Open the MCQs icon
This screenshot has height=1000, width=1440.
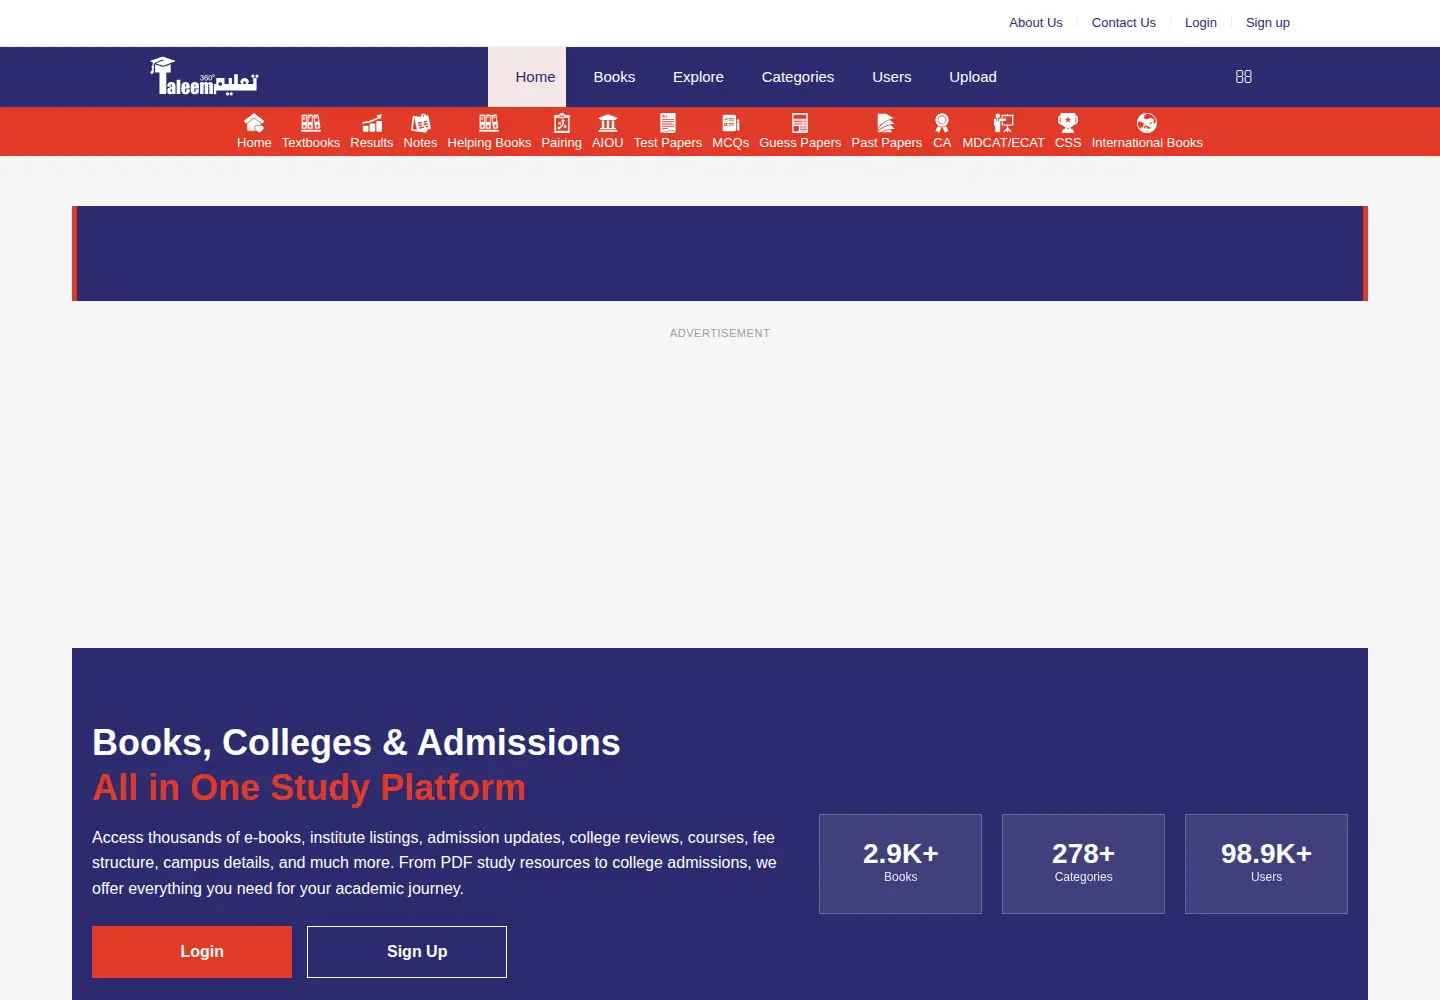pos(731,123)
